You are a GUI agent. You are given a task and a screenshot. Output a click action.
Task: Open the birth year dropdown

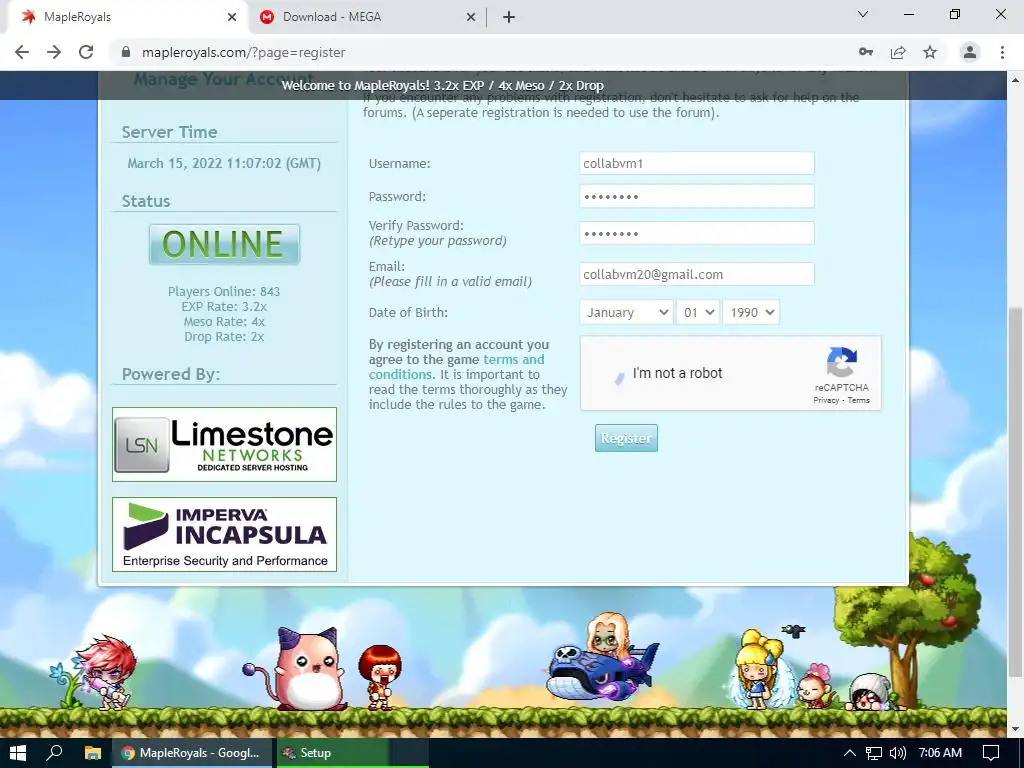[x=751, y=312]
